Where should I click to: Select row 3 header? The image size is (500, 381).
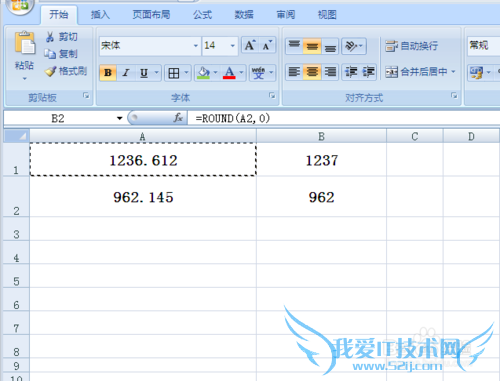point(16,229)
